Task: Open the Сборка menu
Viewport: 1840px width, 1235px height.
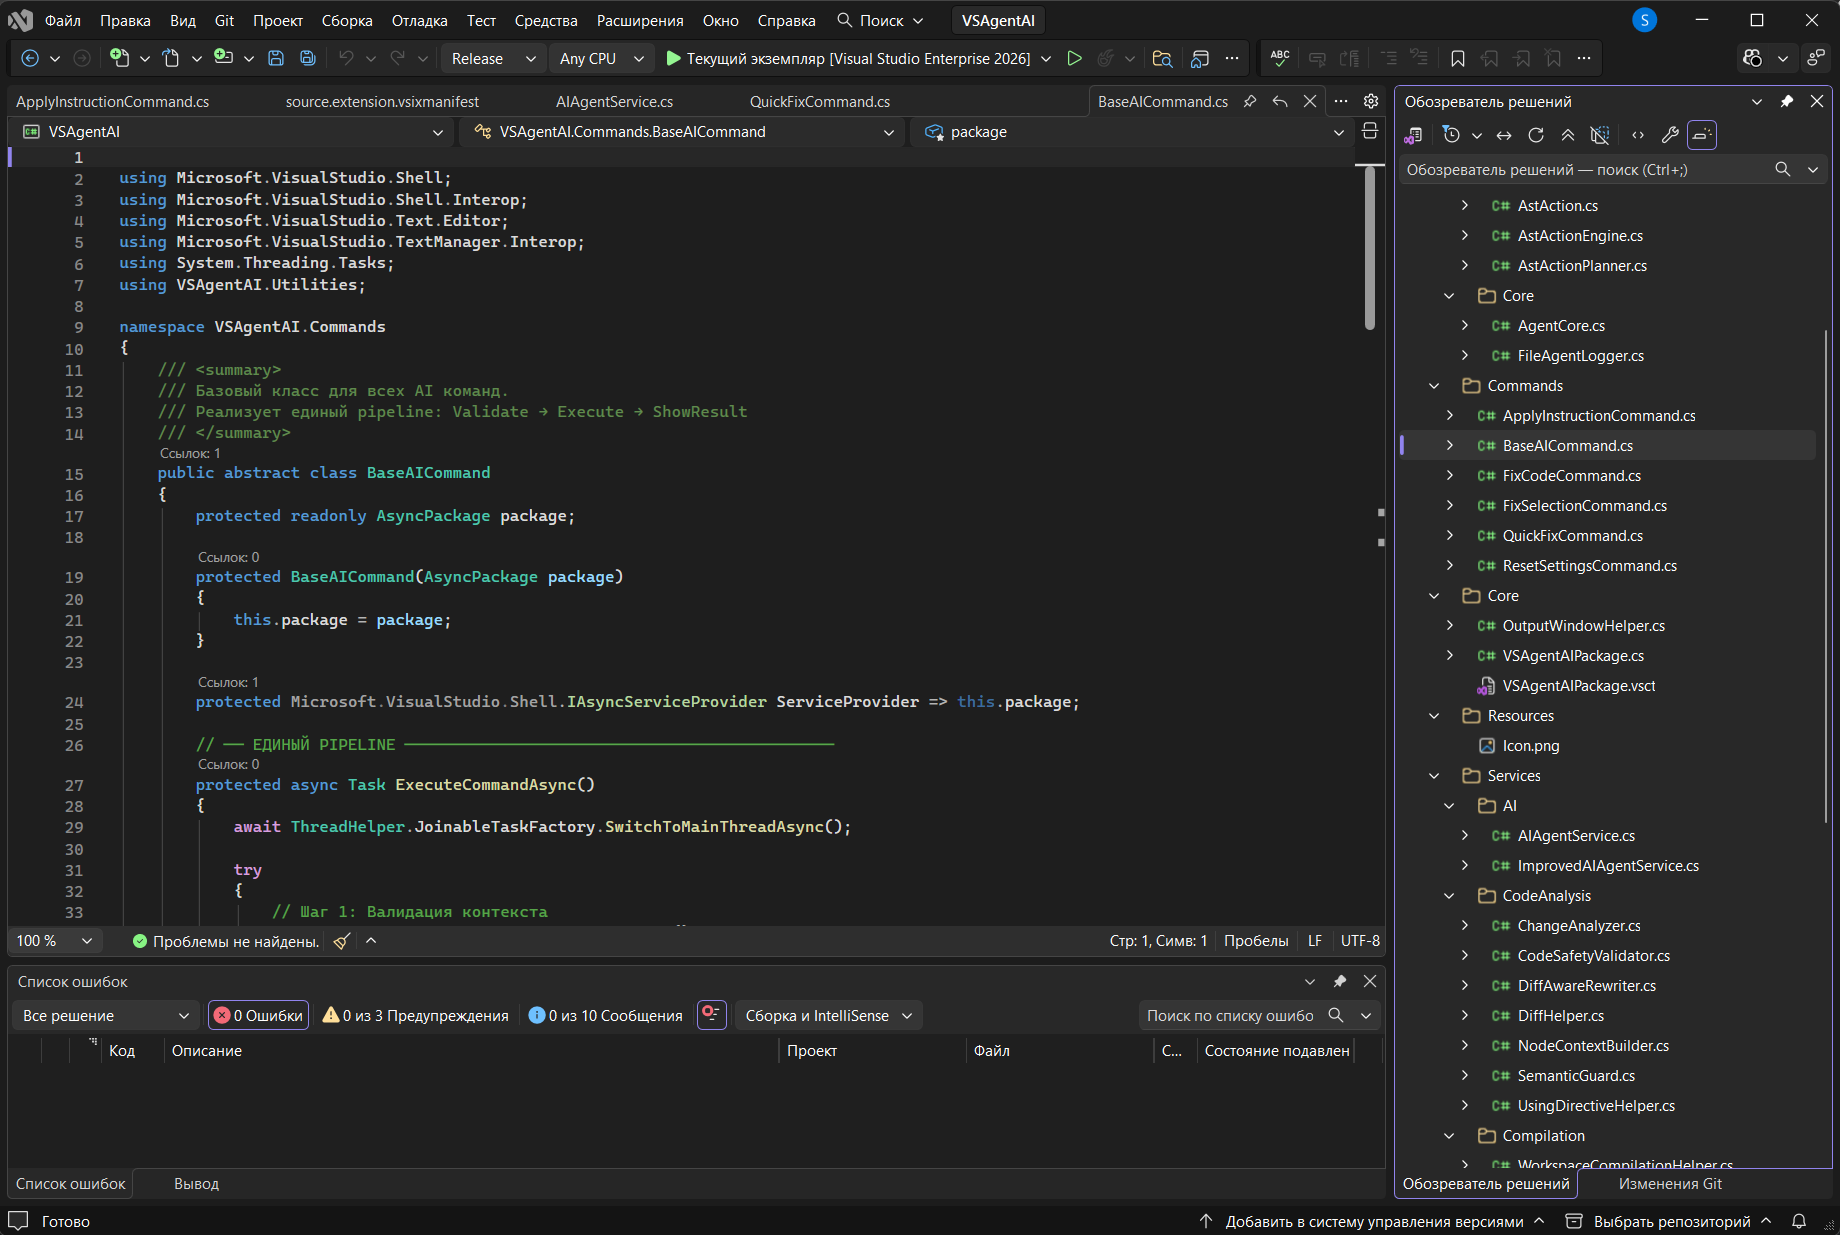Action: [347, 21]
